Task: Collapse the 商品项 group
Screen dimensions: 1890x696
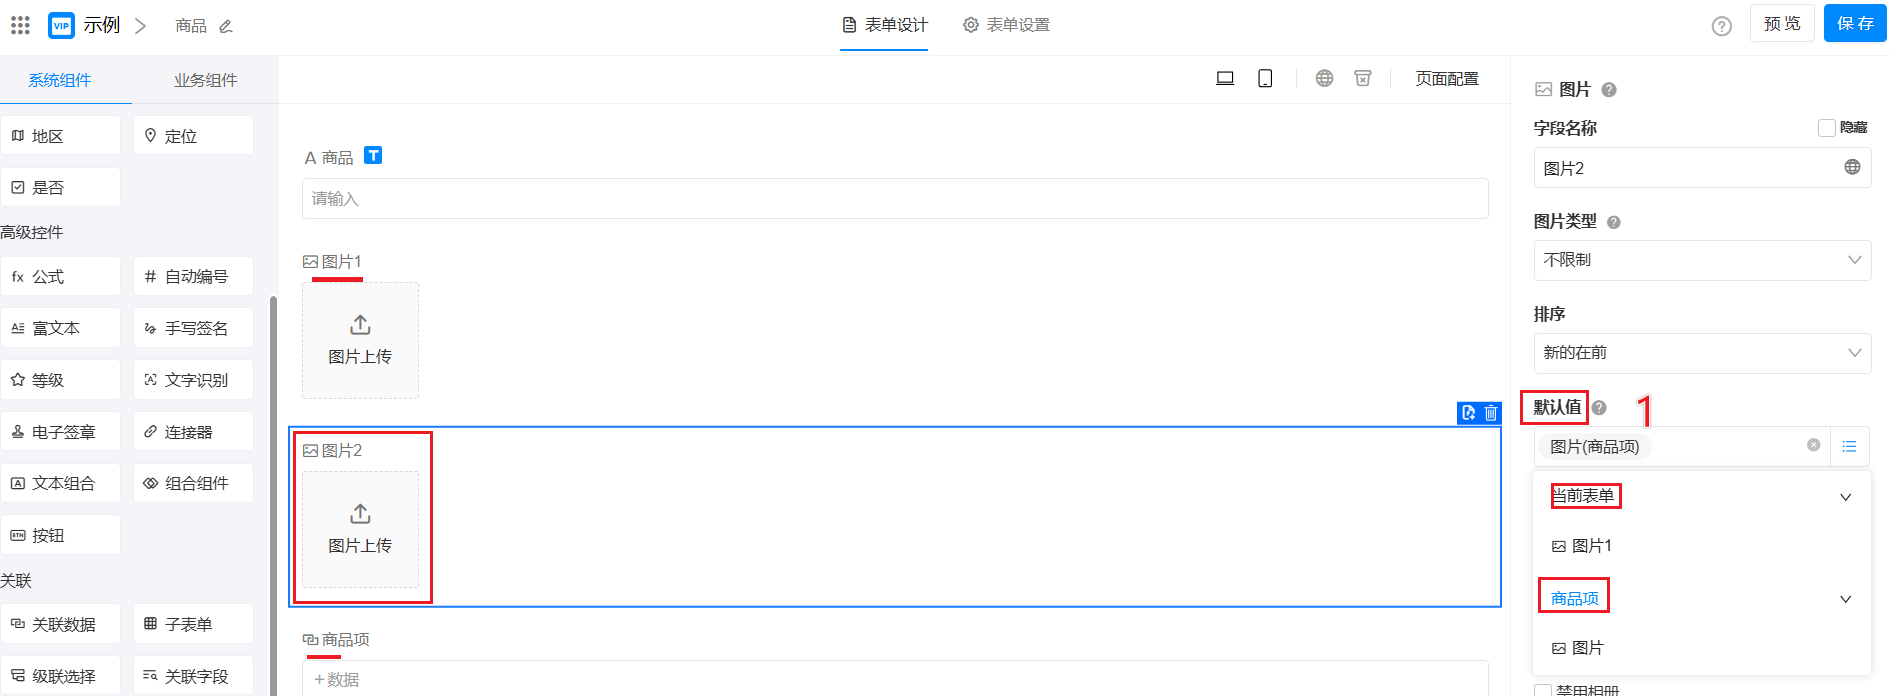Action: tap(1845, 599)
